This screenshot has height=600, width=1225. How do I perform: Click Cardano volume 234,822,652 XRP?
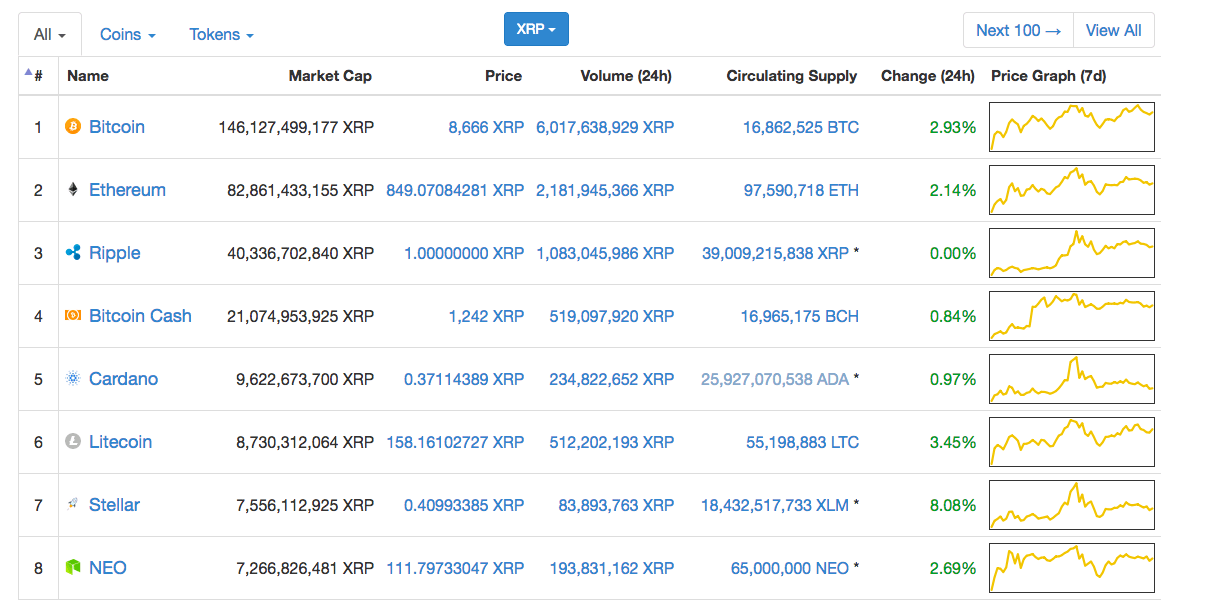pyautogui.click(x=612, y=379)
